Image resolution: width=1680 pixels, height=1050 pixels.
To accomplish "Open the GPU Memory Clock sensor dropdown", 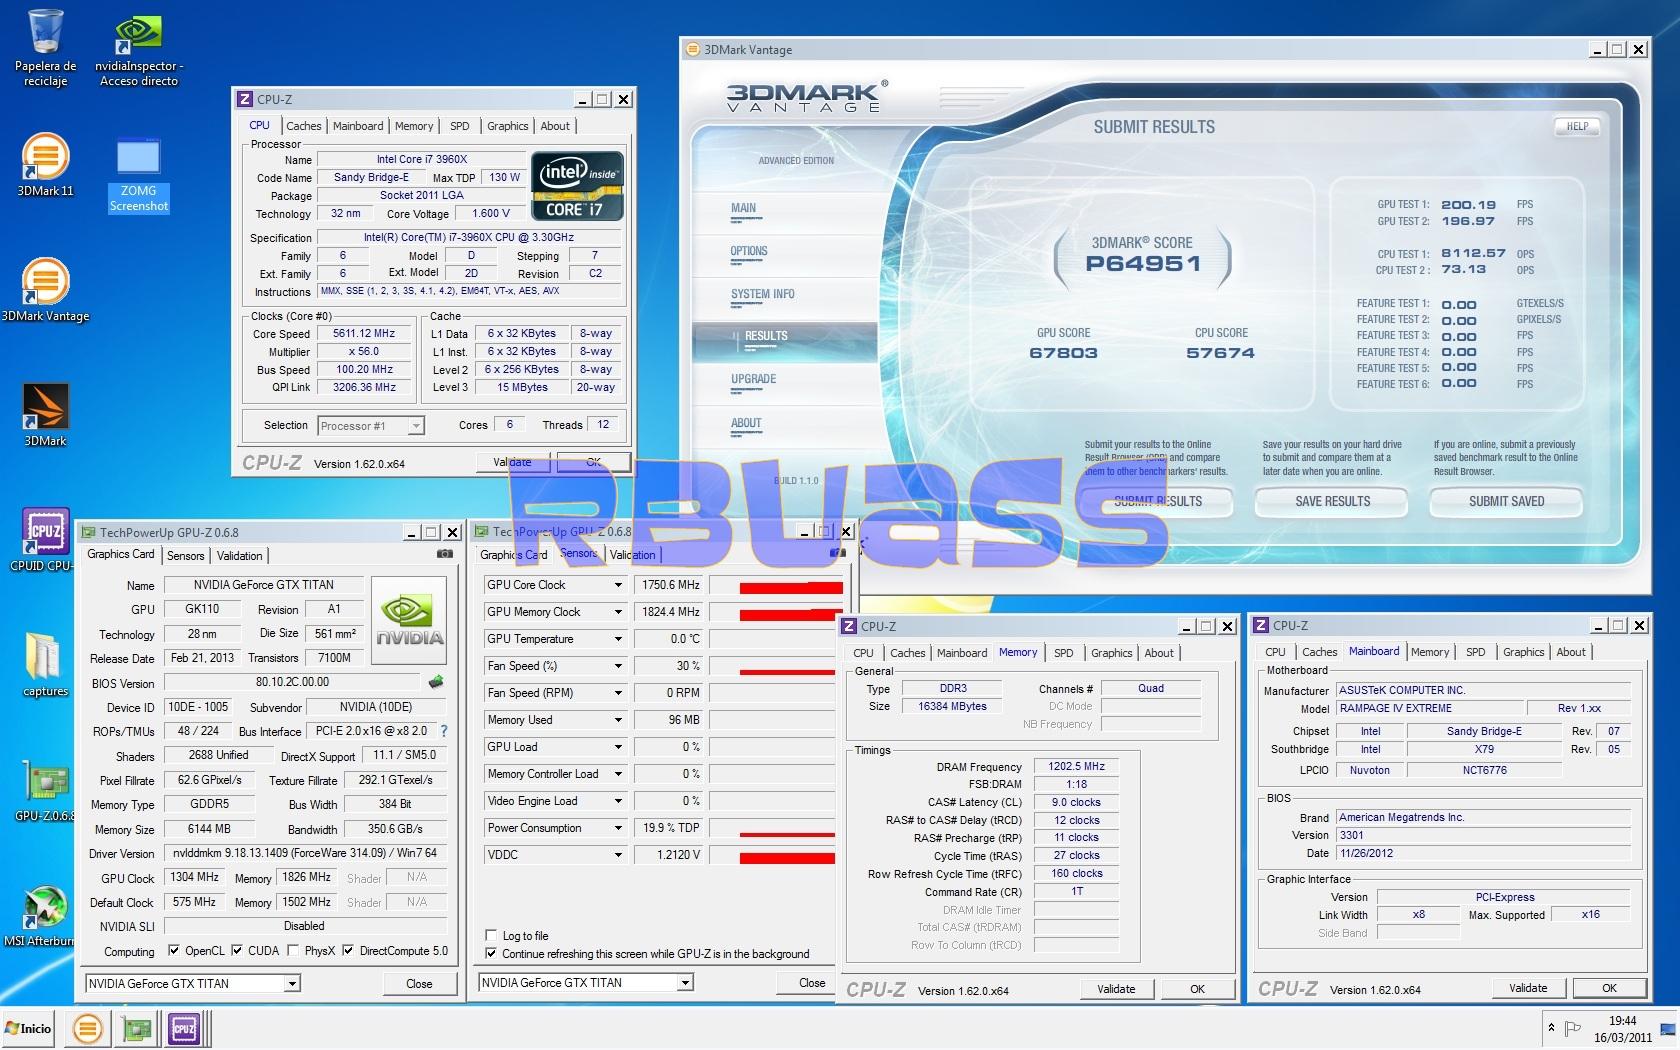I will [x=618, y=612].
